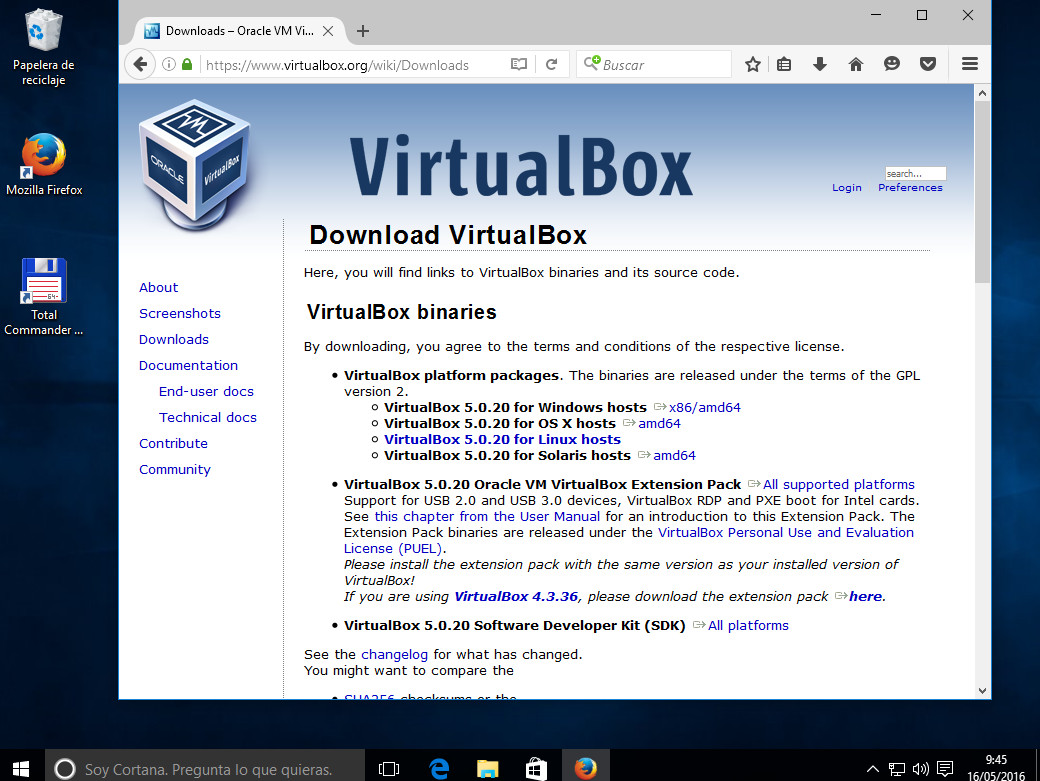Viewport: 1040px width, 781px height.
Task: Download Solaris hosts amd64 package
Action: click(675, 455)
